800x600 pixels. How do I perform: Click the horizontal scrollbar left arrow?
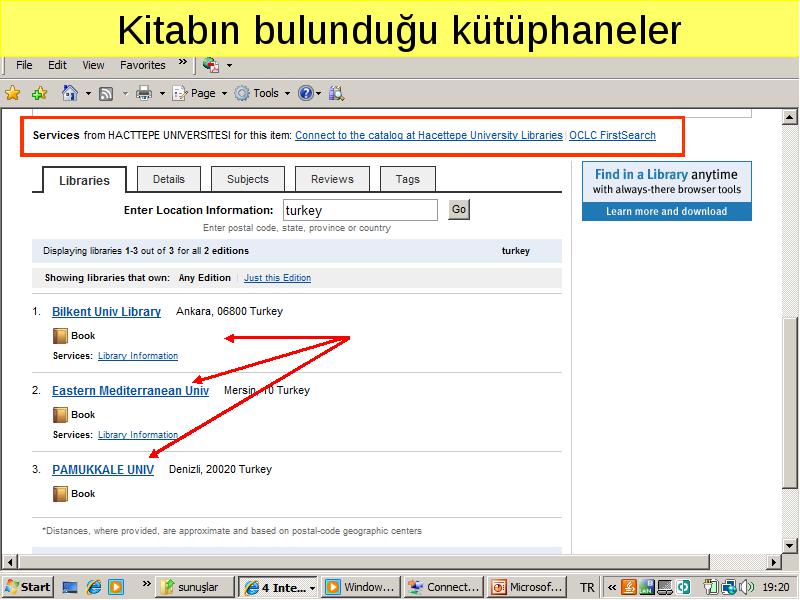pyautogui.click(x=10, y=562)
